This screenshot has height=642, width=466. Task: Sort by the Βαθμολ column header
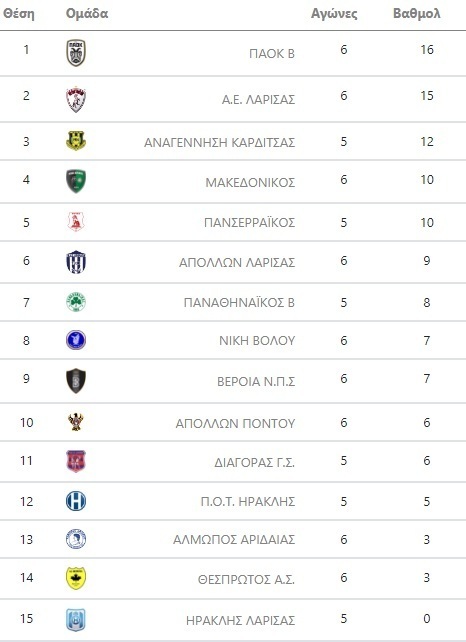pyautogui.click(x=416, y=14)
